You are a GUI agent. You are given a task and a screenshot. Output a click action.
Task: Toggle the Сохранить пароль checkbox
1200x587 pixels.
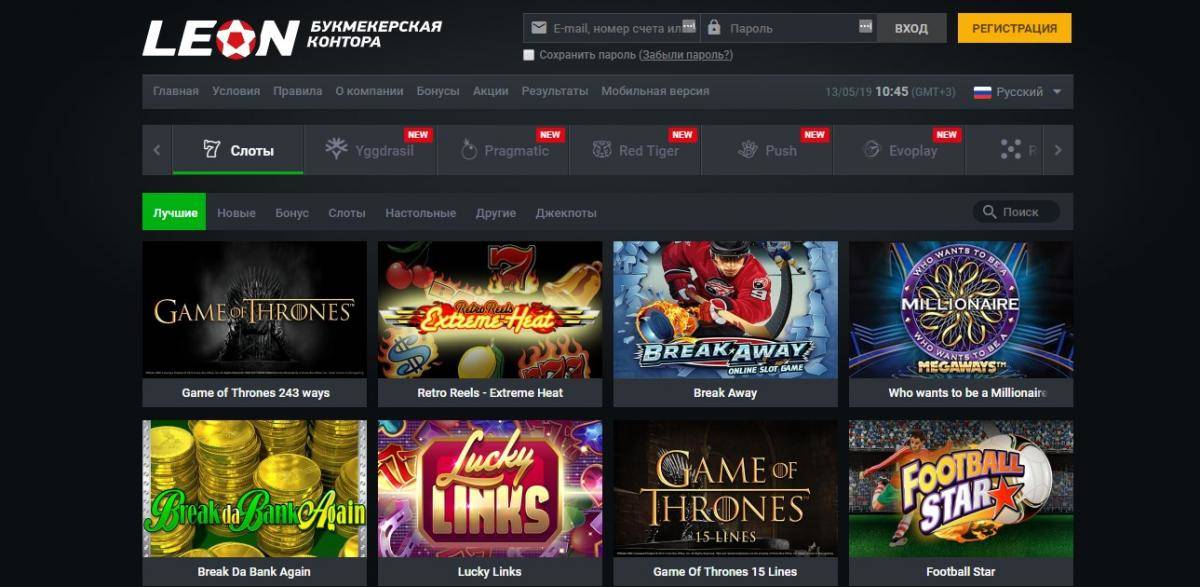(529, 55)
